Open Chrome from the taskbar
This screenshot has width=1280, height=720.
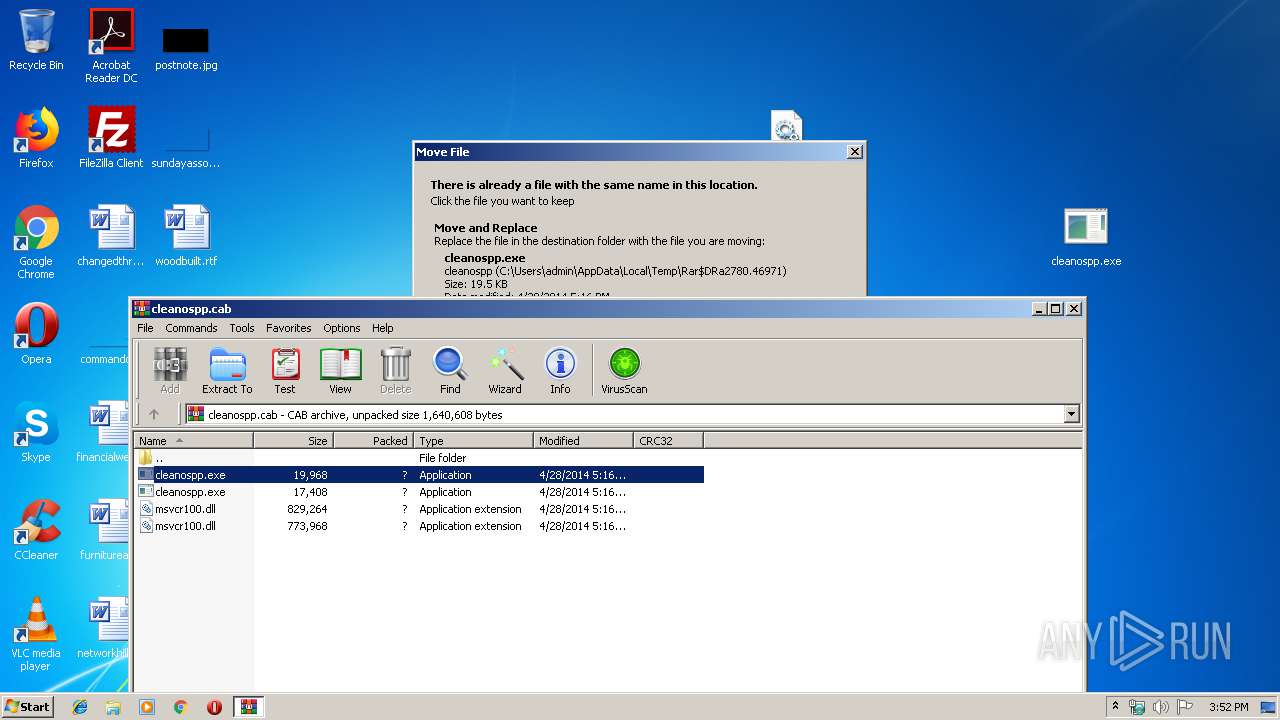point(181,707)
